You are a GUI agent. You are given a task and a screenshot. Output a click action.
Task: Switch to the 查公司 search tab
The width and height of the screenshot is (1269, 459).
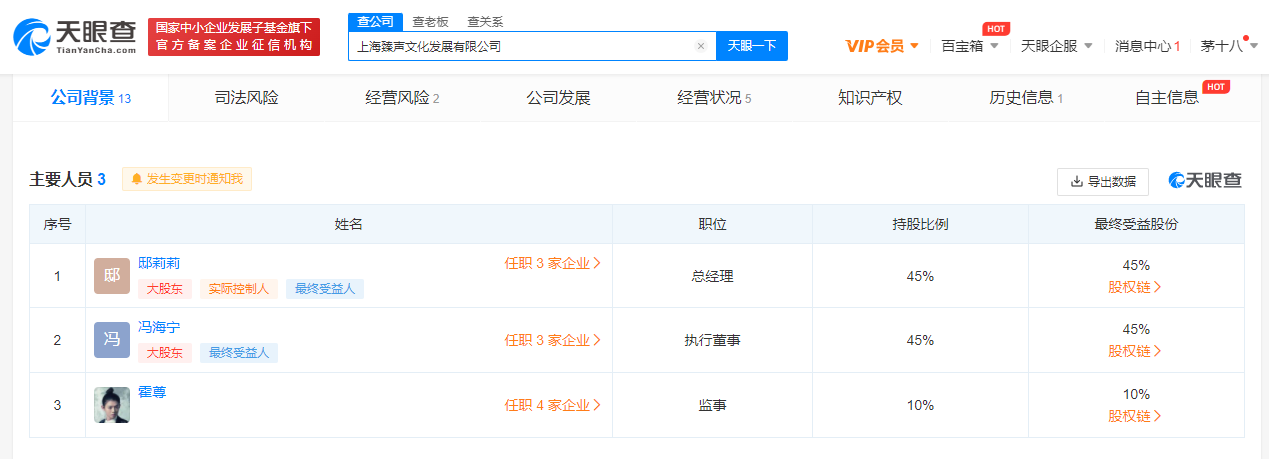376,21
